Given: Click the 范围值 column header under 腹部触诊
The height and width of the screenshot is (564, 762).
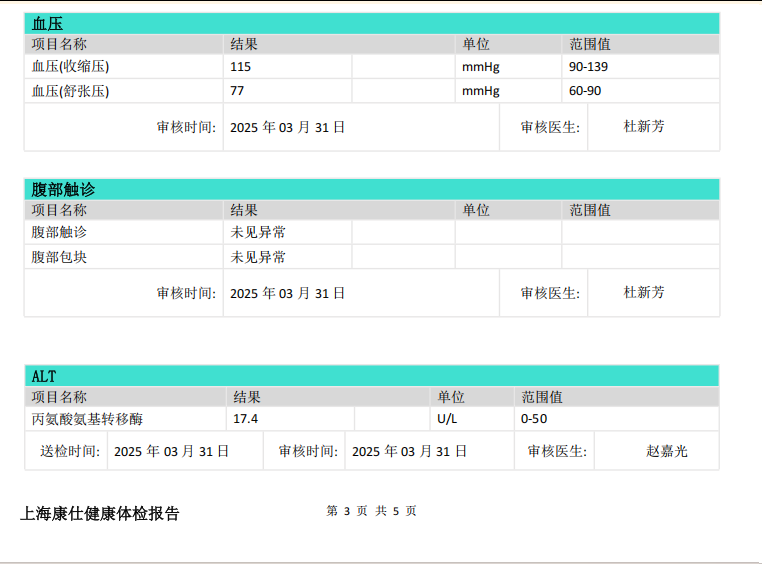Looking at the screenshot, I should click(590, 210).
